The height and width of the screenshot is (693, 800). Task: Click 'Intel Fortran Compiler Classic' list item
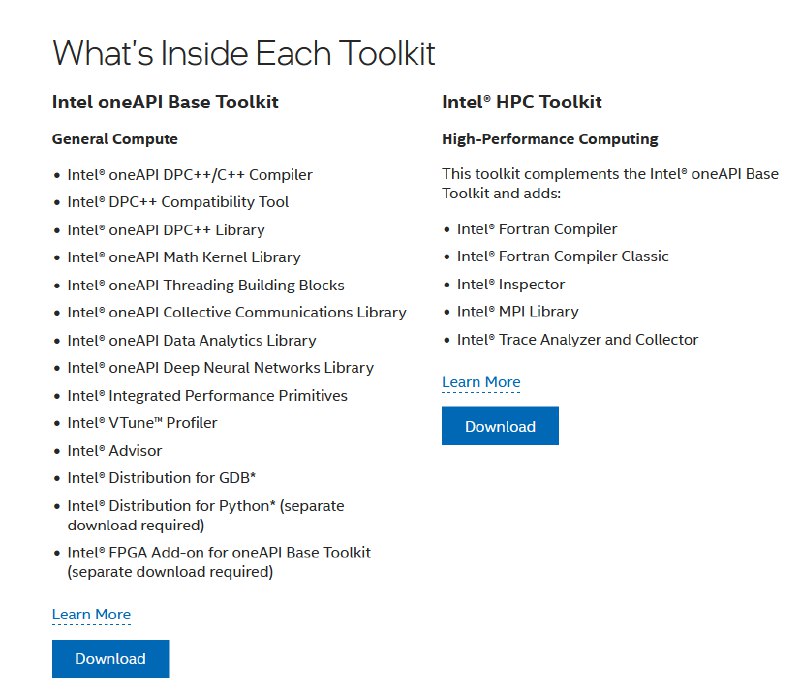[x=562, y=256]
